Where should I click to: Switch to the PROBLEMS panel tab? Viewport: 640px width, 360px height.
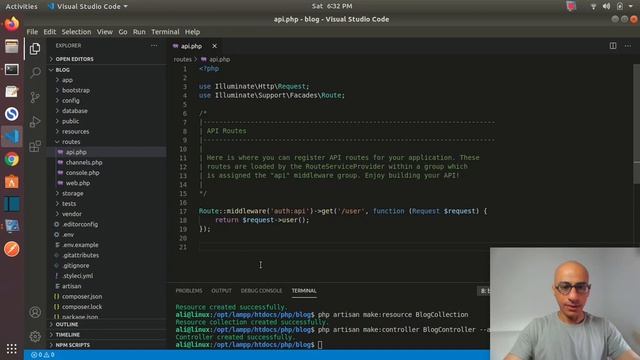(x=189, y=291)
